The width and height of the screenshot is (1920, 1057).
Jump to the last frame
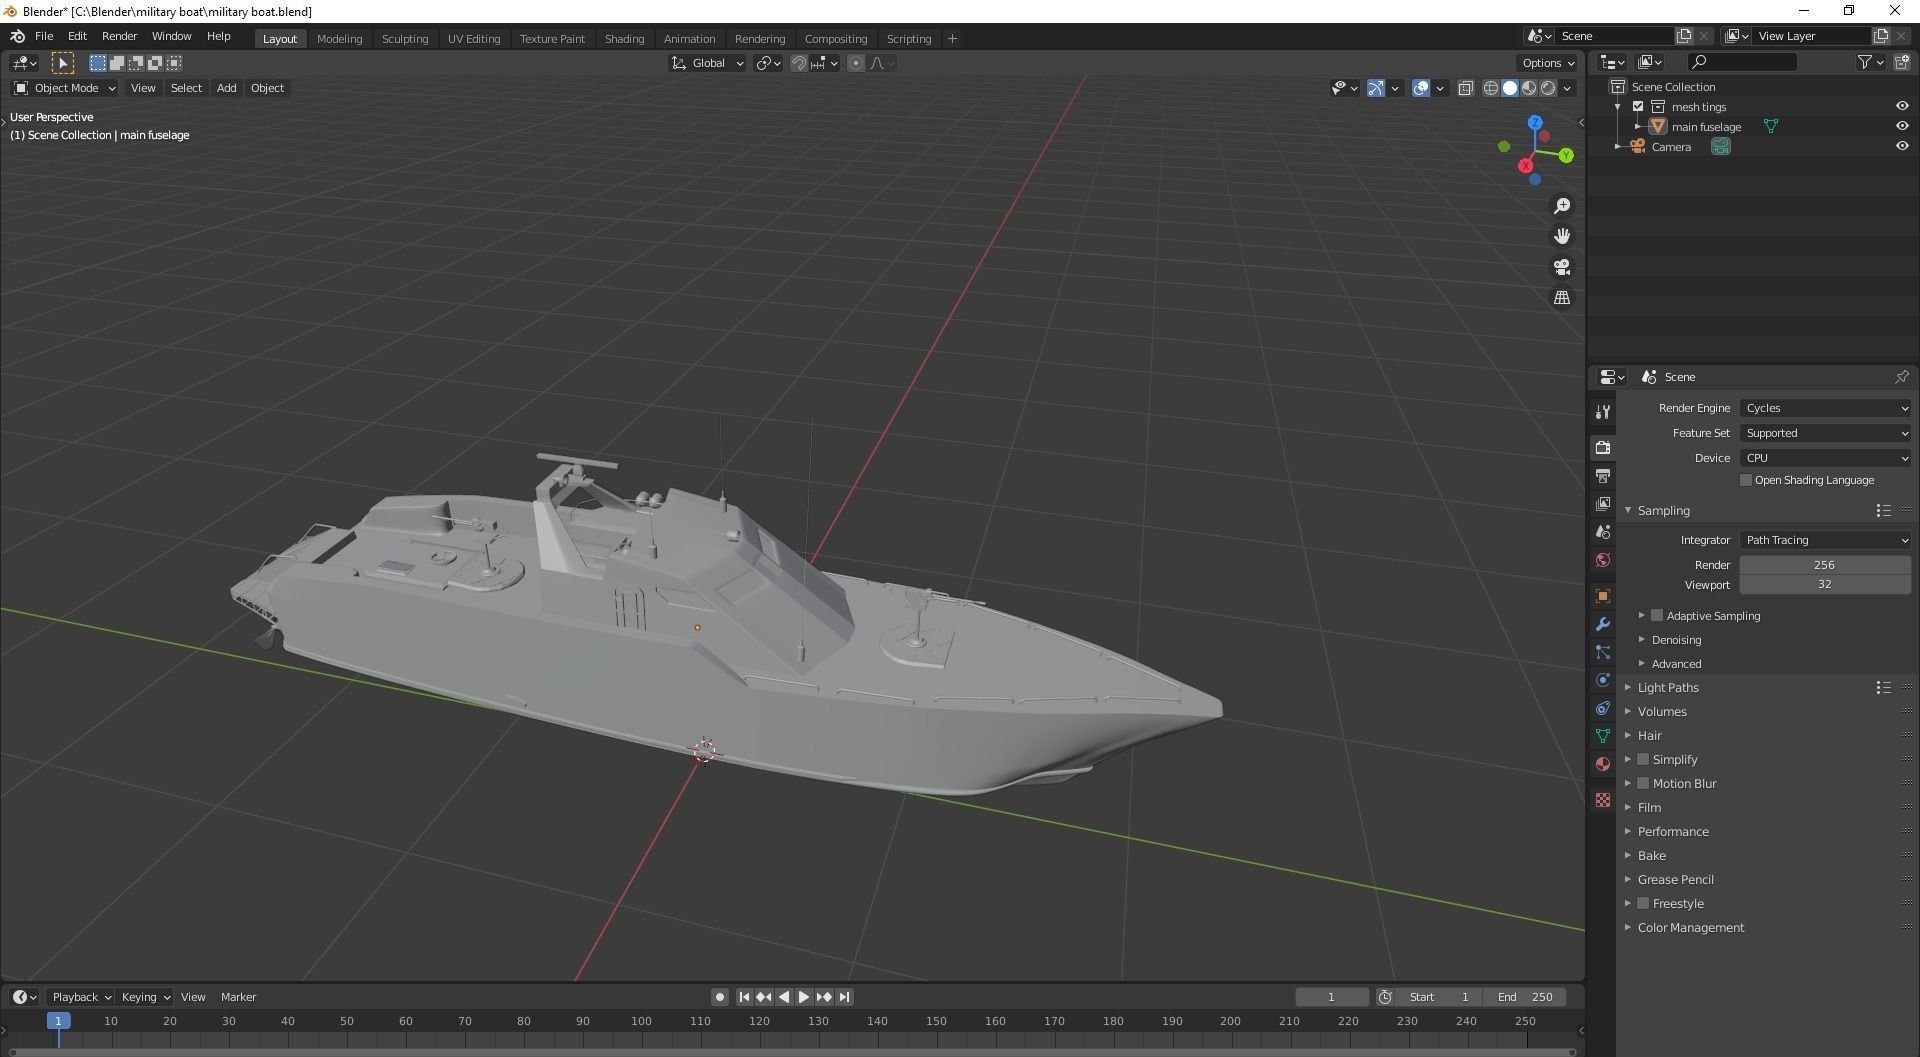pos(845,997)
